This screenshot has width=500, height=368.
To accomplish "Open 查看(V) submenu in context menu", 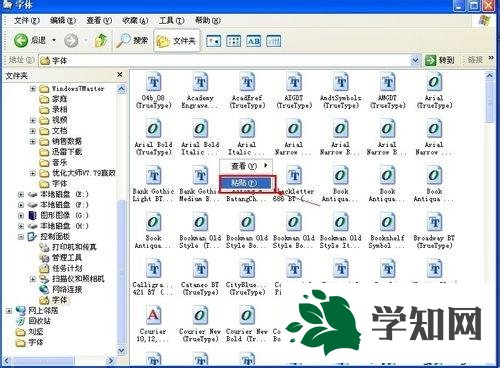I will (x=246, y=166).
